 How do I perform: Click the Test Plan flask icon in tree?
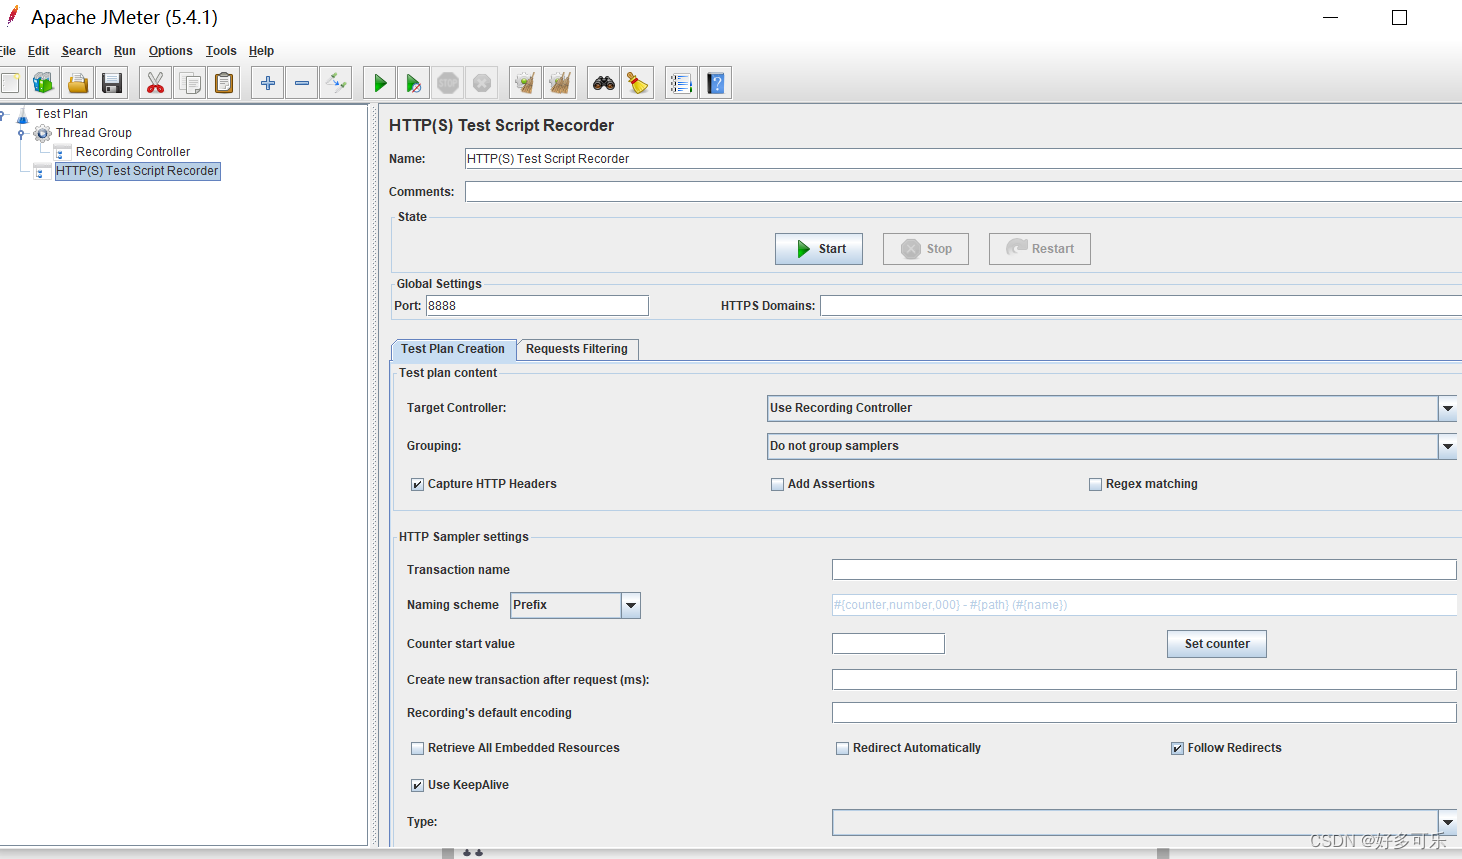(x=22, y=114)
